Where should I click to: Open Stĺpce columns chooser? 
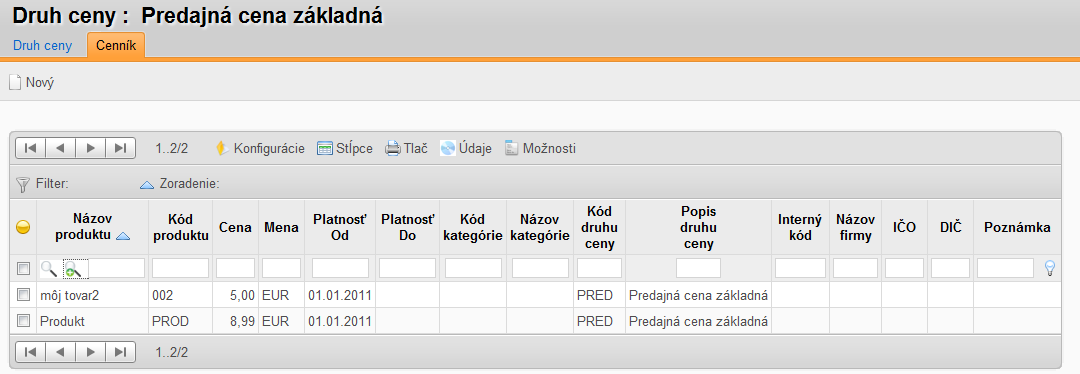pos(324,148)
